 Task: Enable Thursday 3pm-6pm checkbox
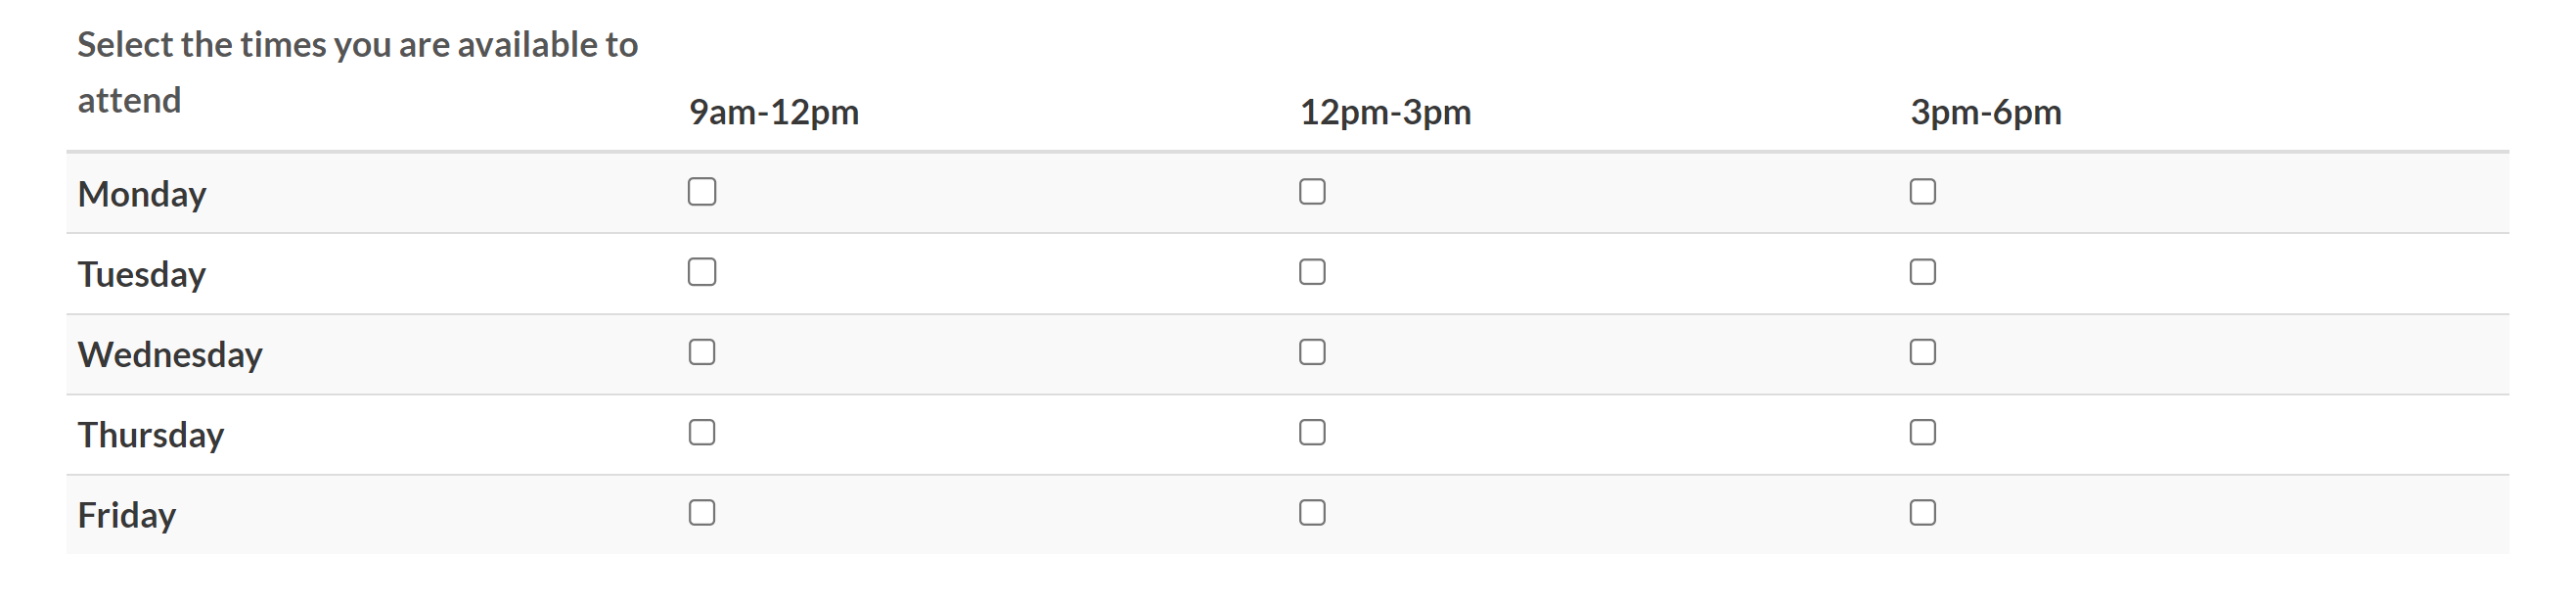(1922, 432)
